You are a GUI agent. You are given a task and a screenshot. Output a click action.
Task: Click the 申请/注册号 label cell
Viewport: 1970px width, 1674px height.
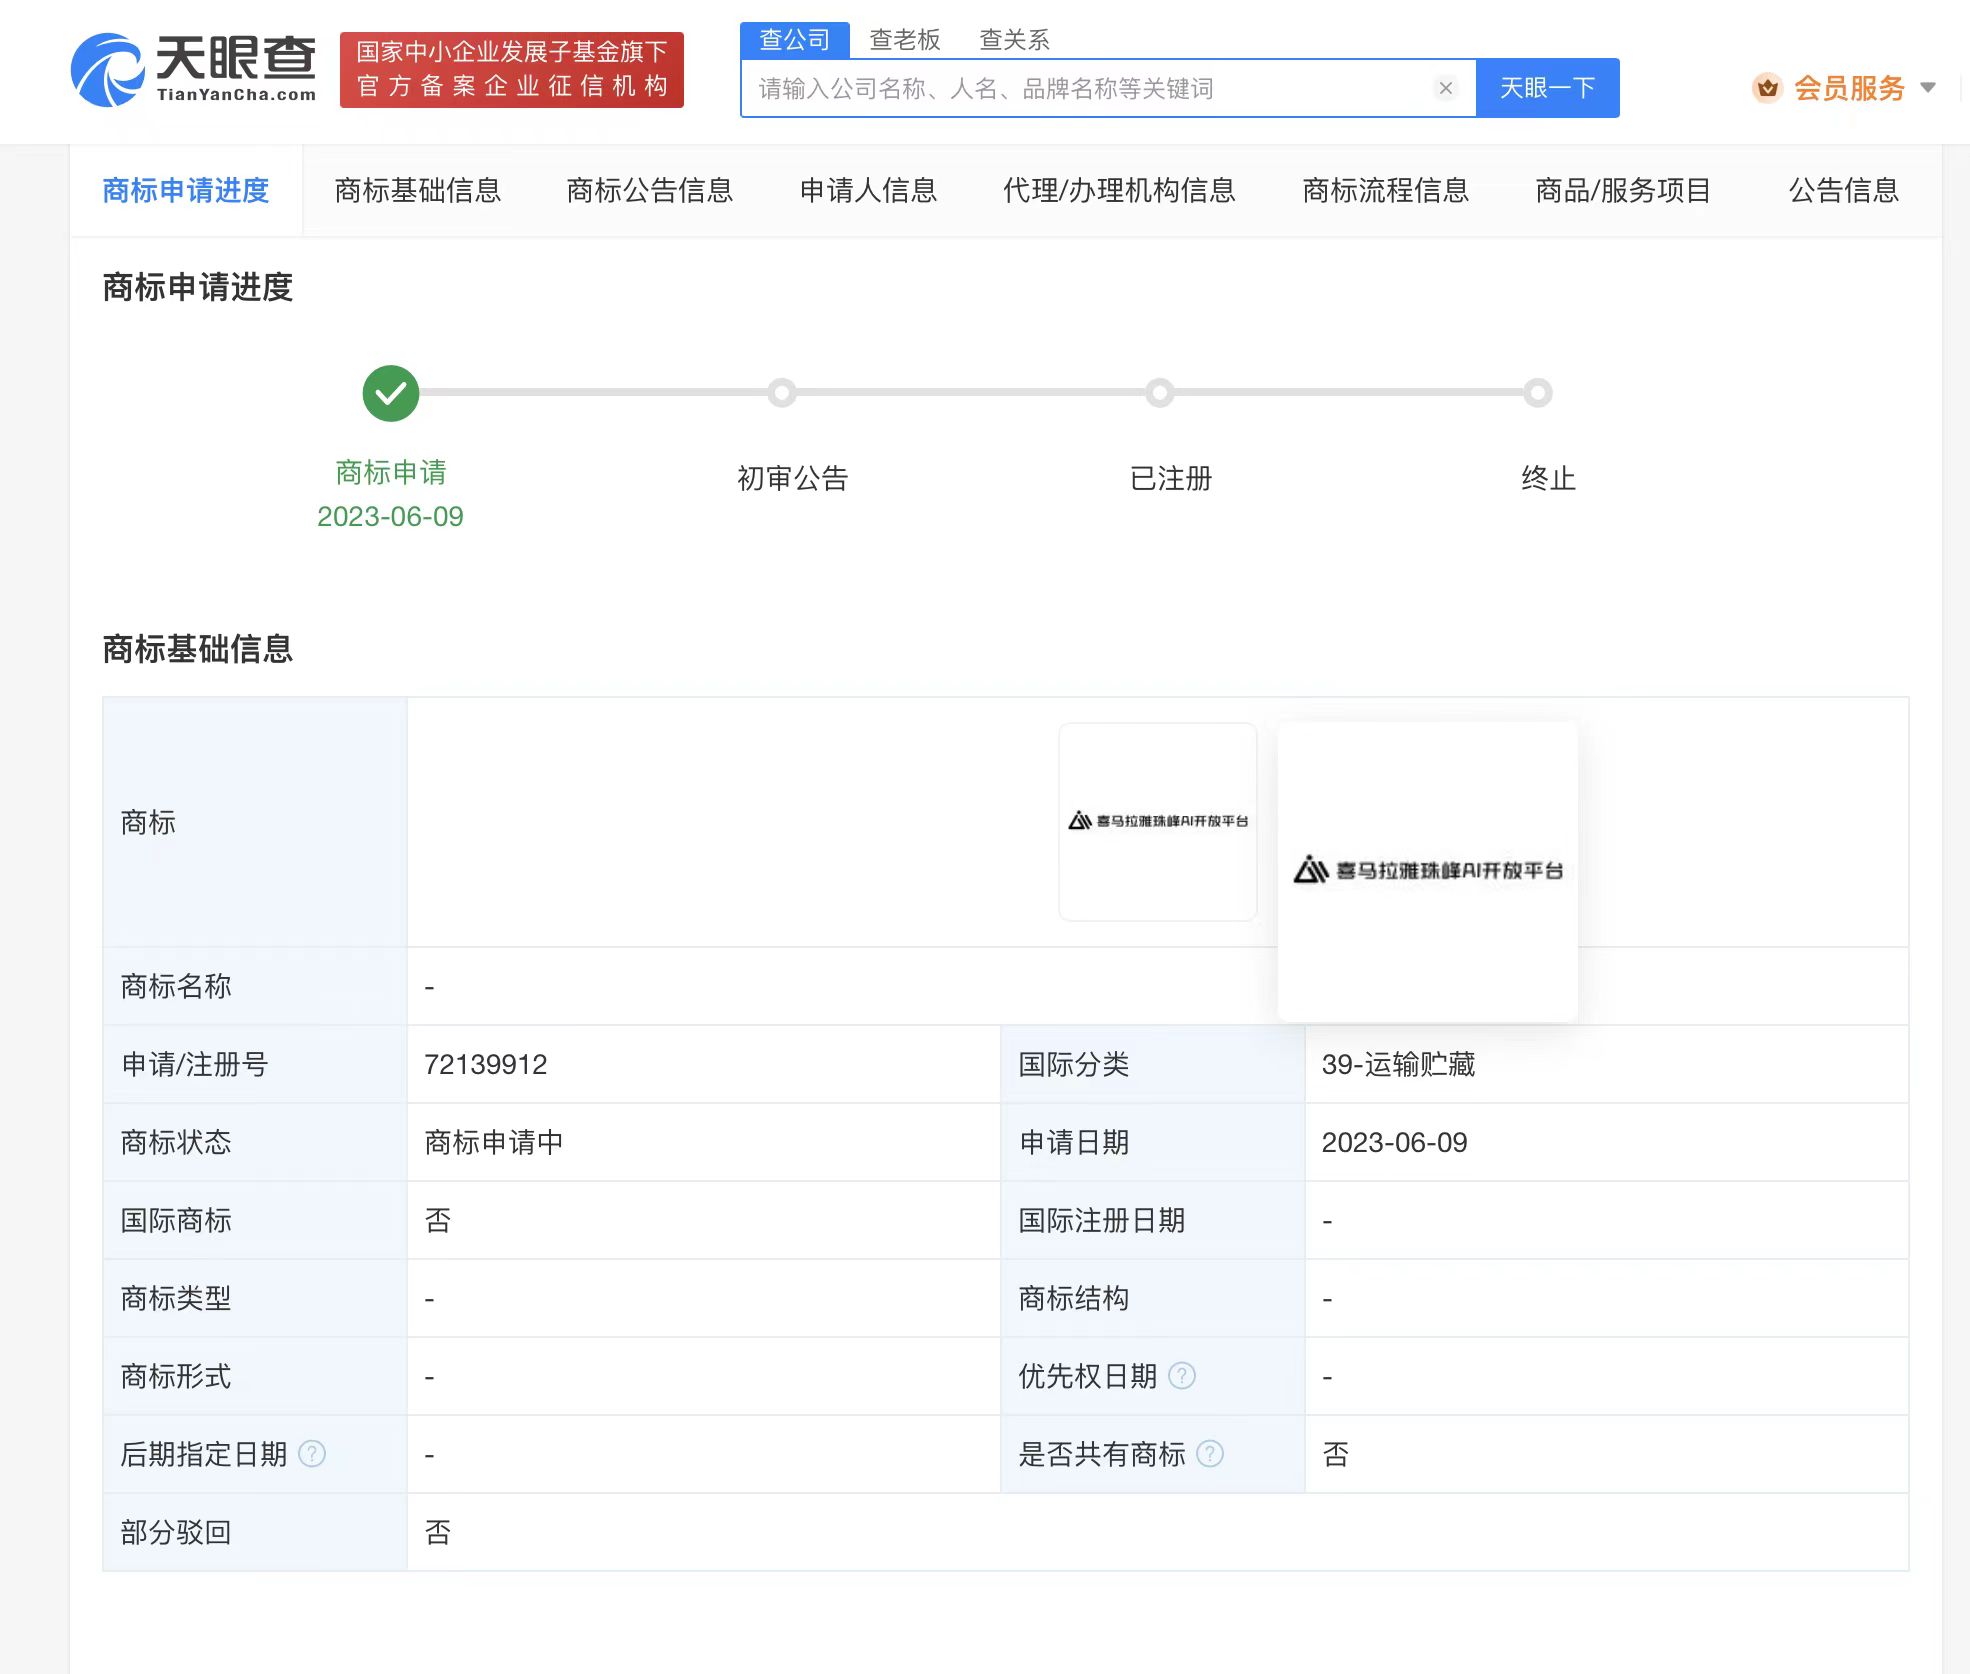click(255, 1064)
